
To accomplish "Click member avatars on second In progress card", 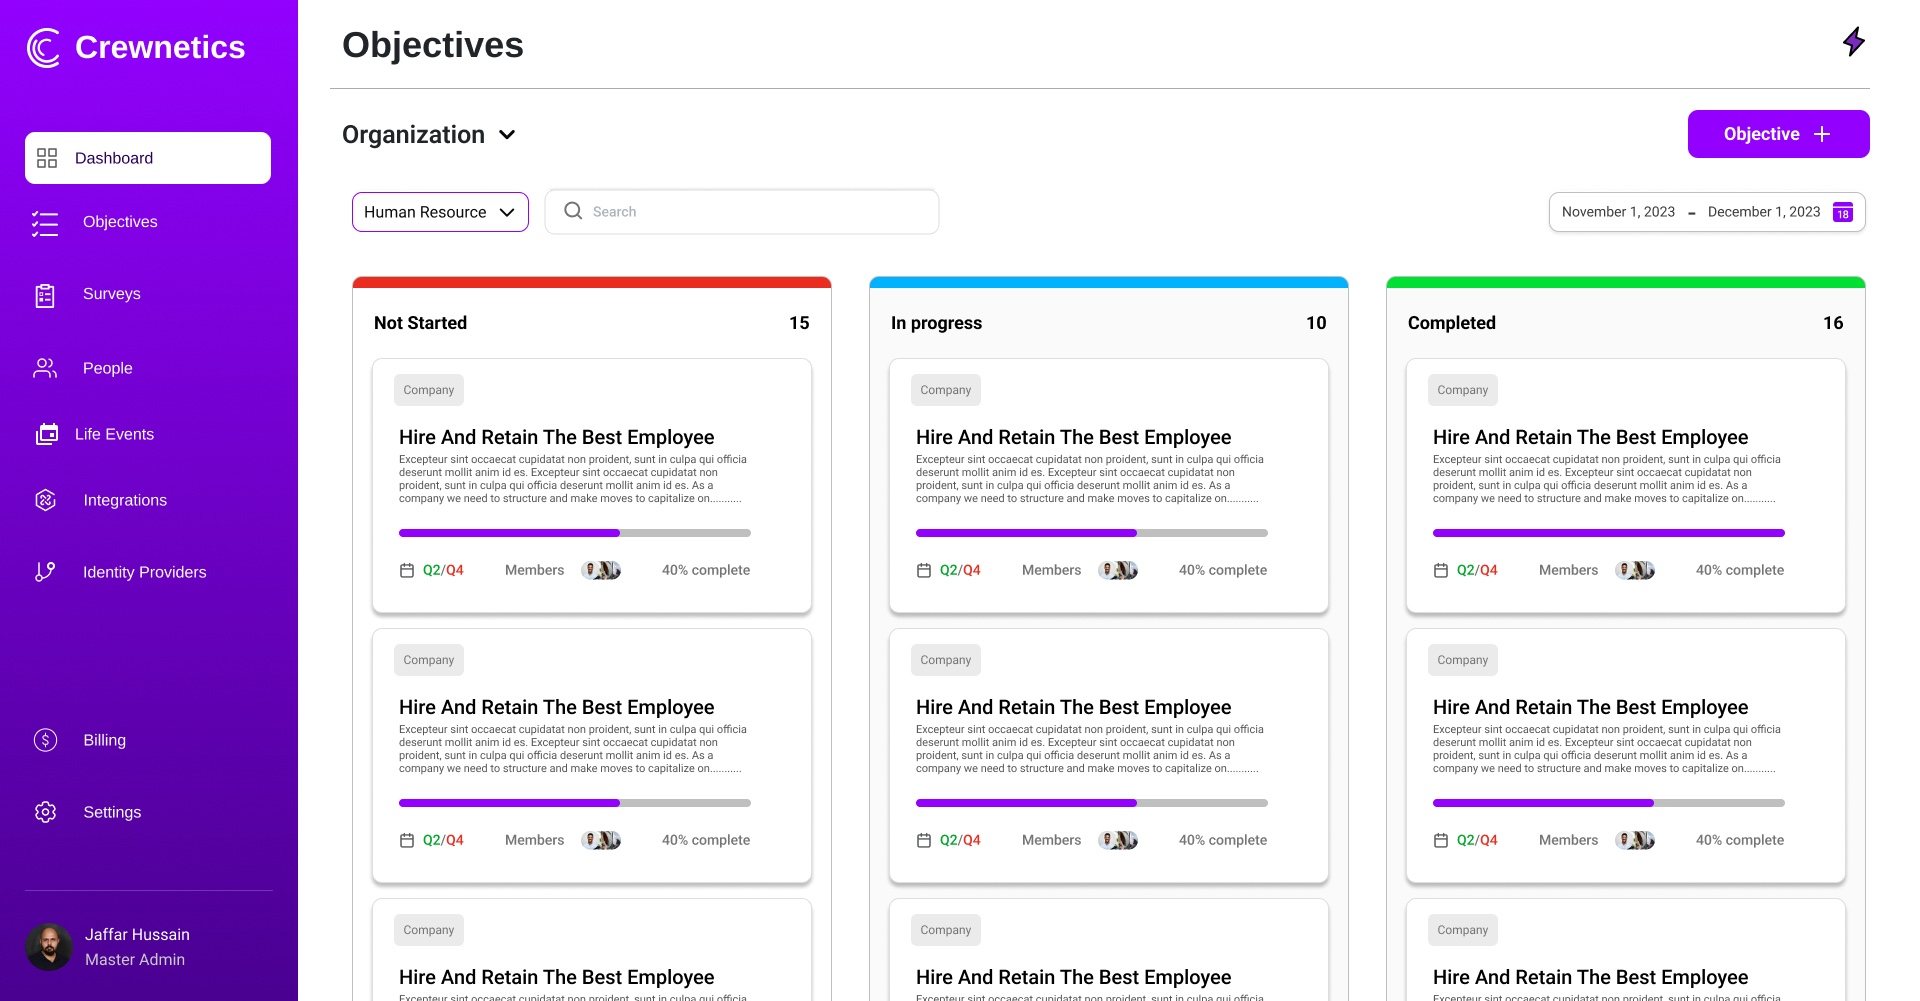I will (1118, 840).
